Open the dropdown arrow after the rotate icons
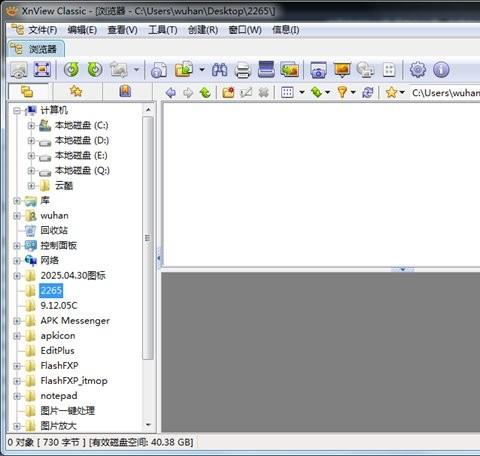The width and height of the screenshot is (480, 456). [x=136, y=70]
